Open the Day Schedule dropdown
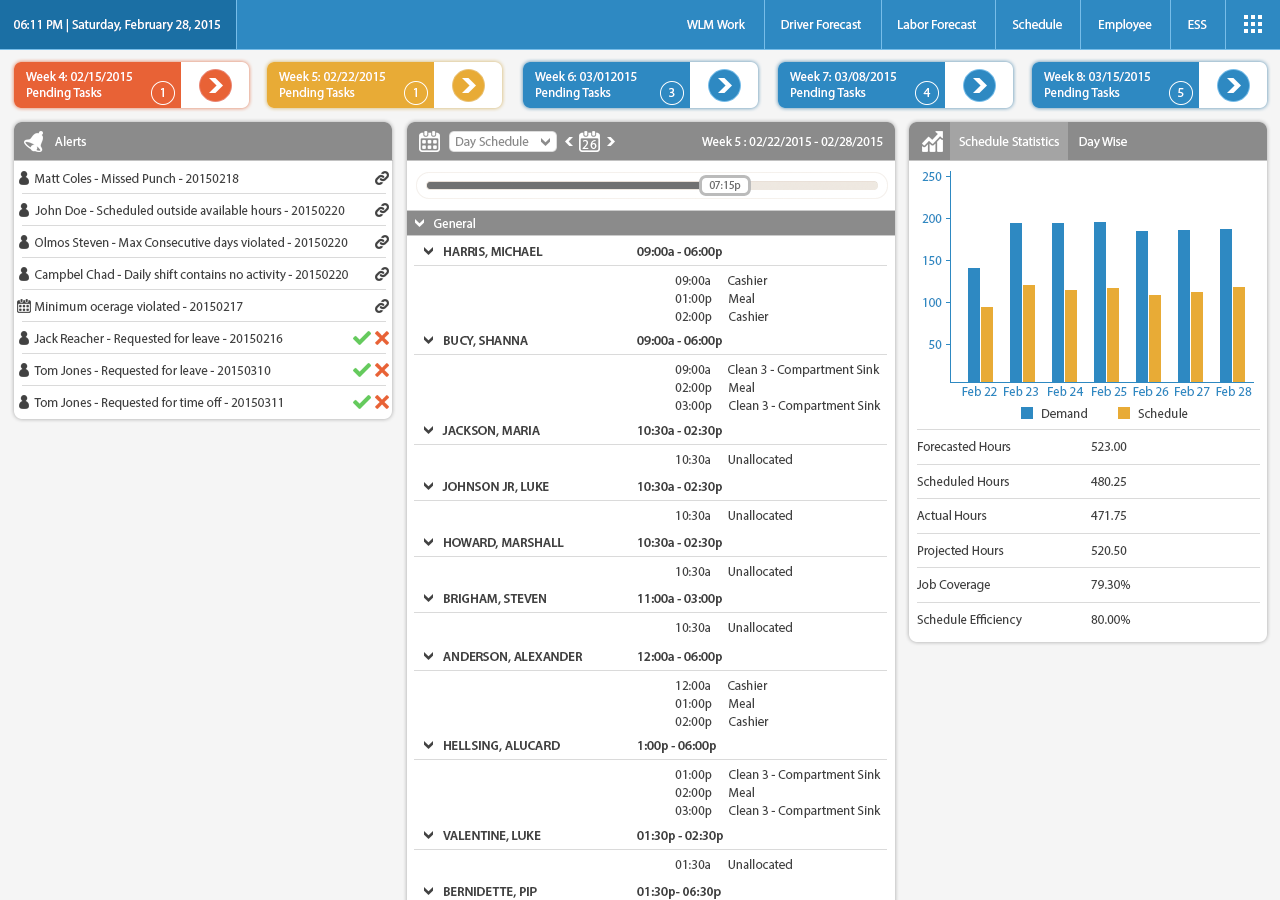Viewport: 1280px width, 900px height. click(x=502, y=142)
